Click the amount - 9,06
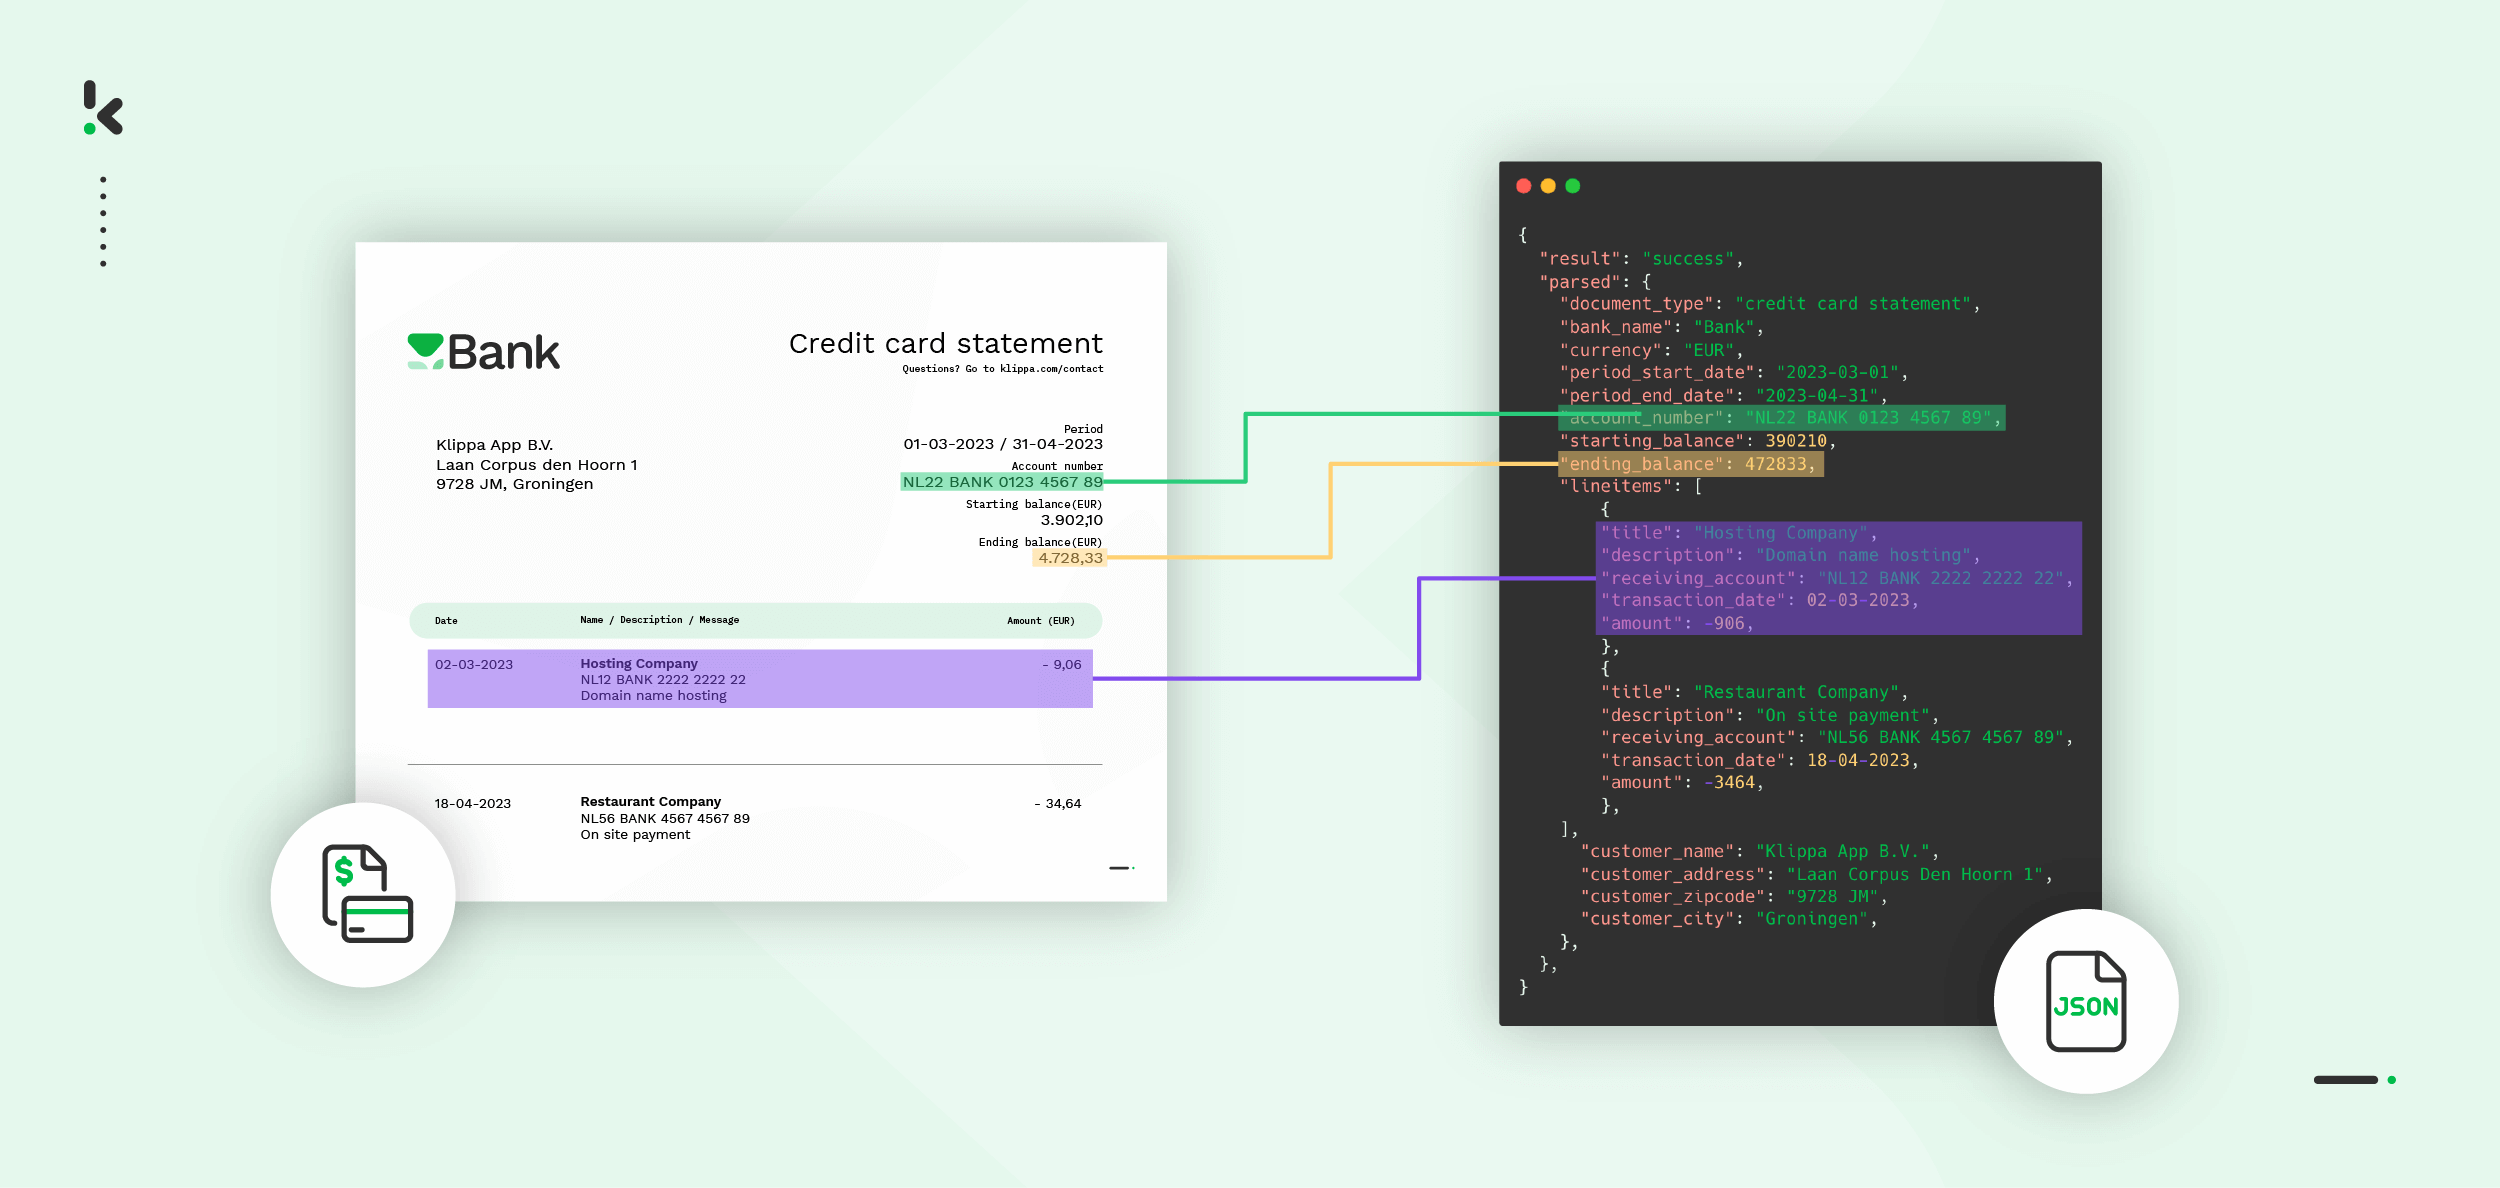This screenshot has width=2500, height=1188. 1062,665
